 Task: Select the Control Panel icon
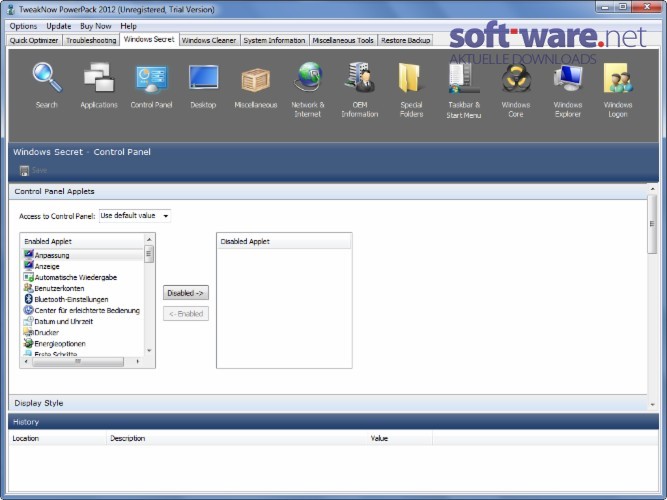[x=151, y=78]
